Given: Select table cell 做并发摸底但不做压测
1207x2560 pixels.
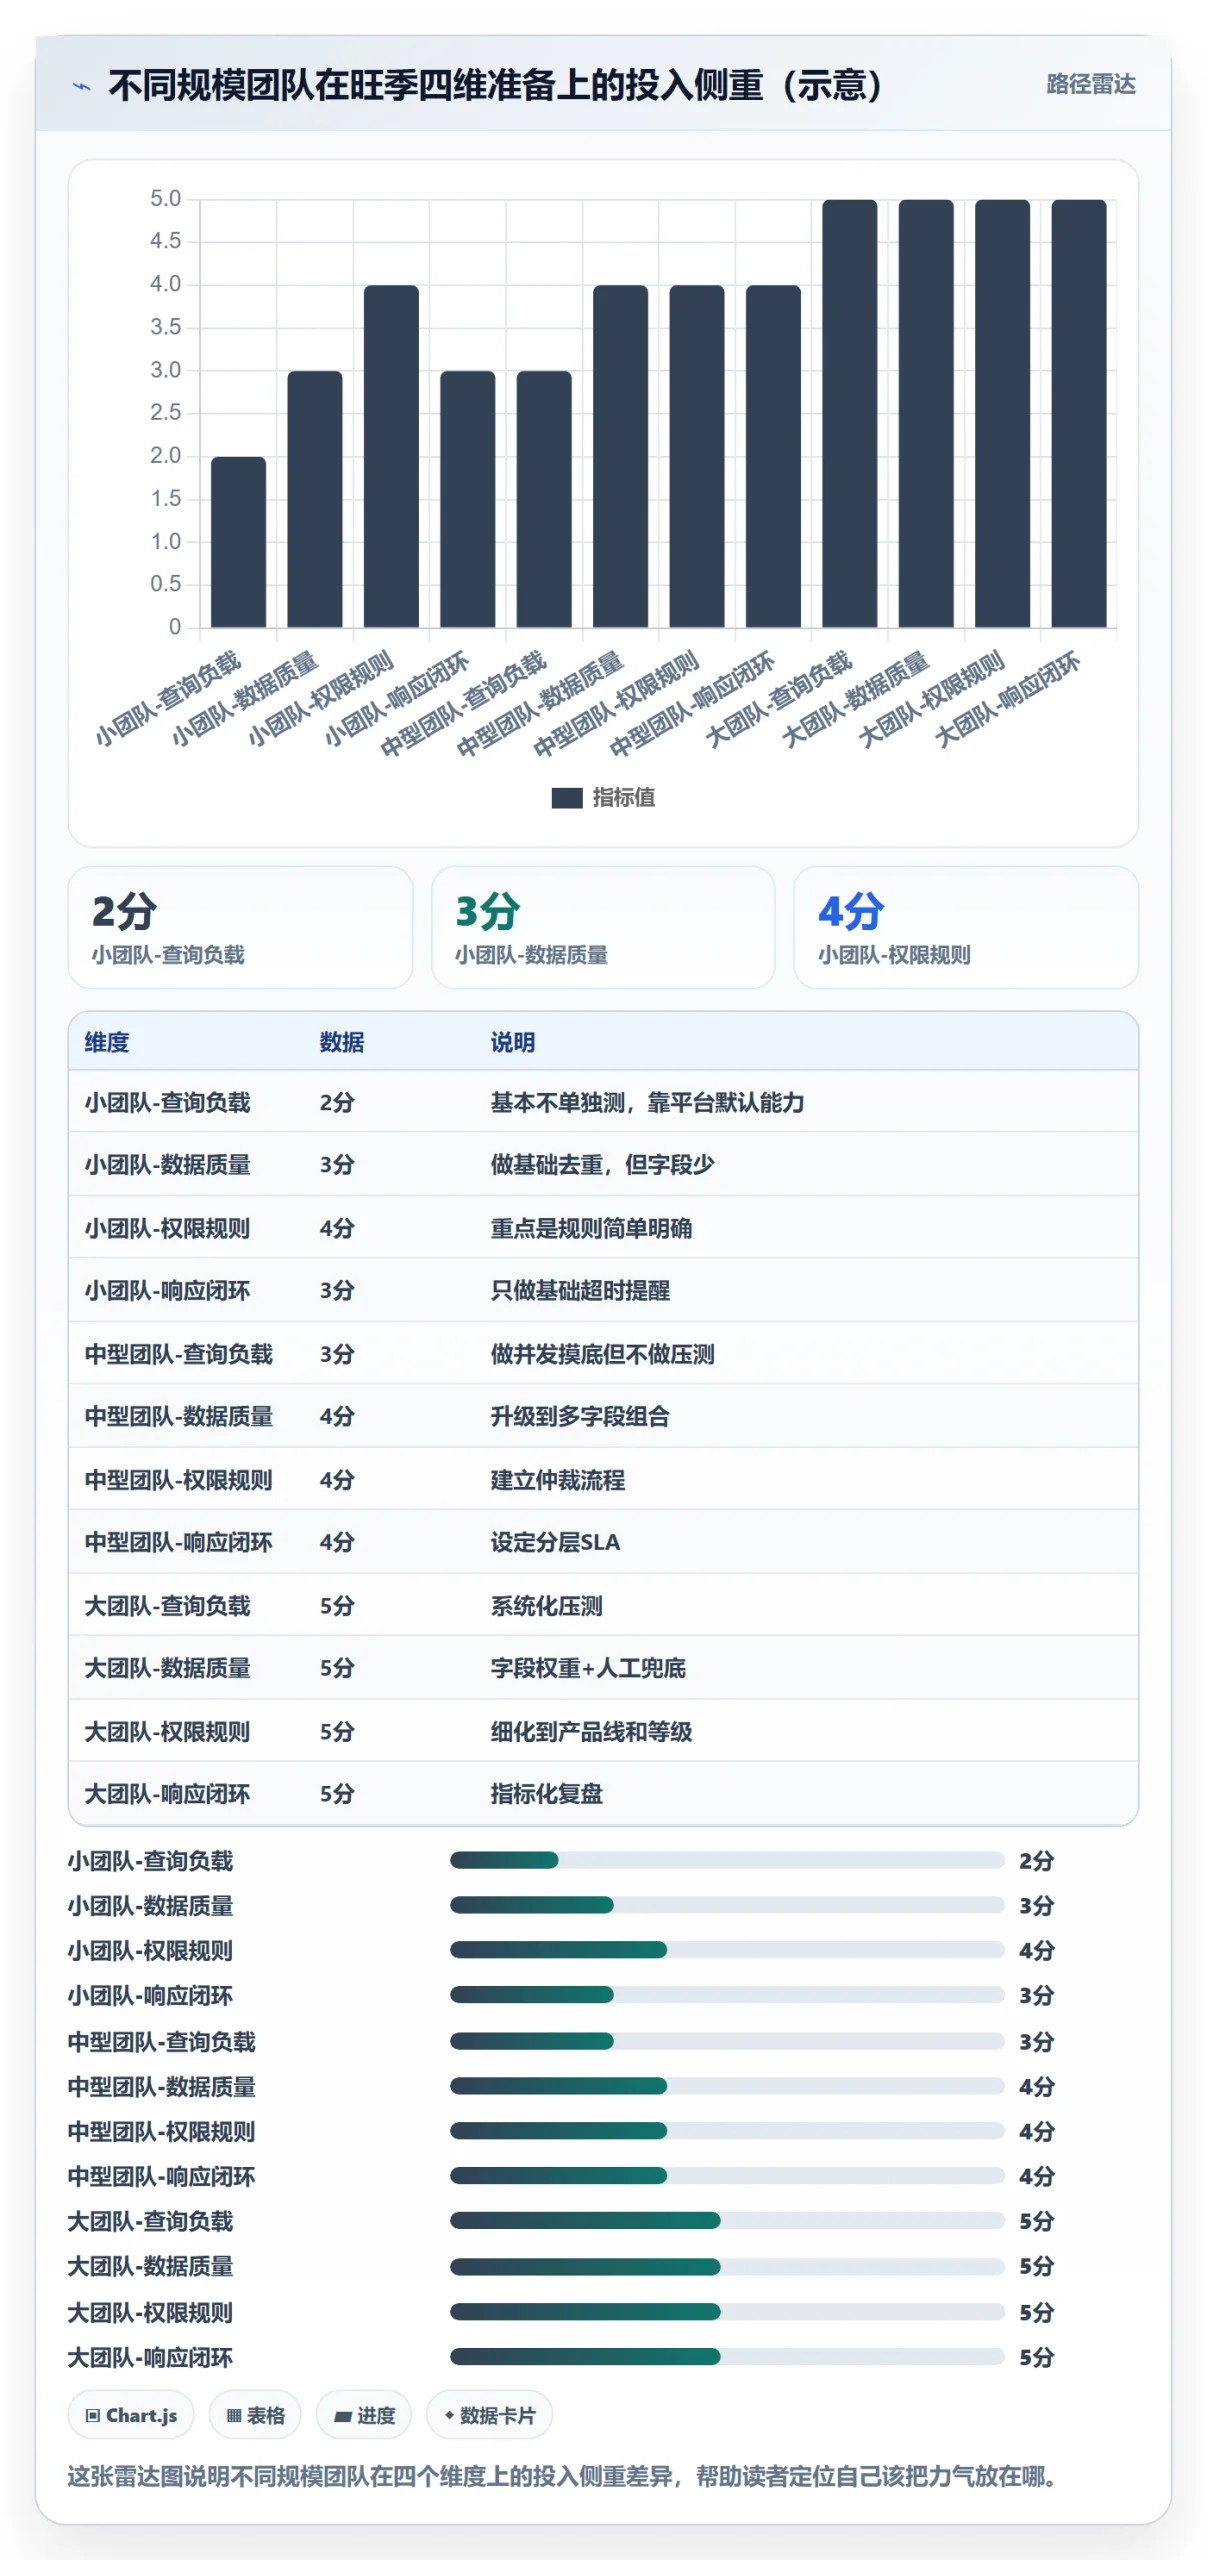Looking at the screenshot, I should click(602, 1354).
